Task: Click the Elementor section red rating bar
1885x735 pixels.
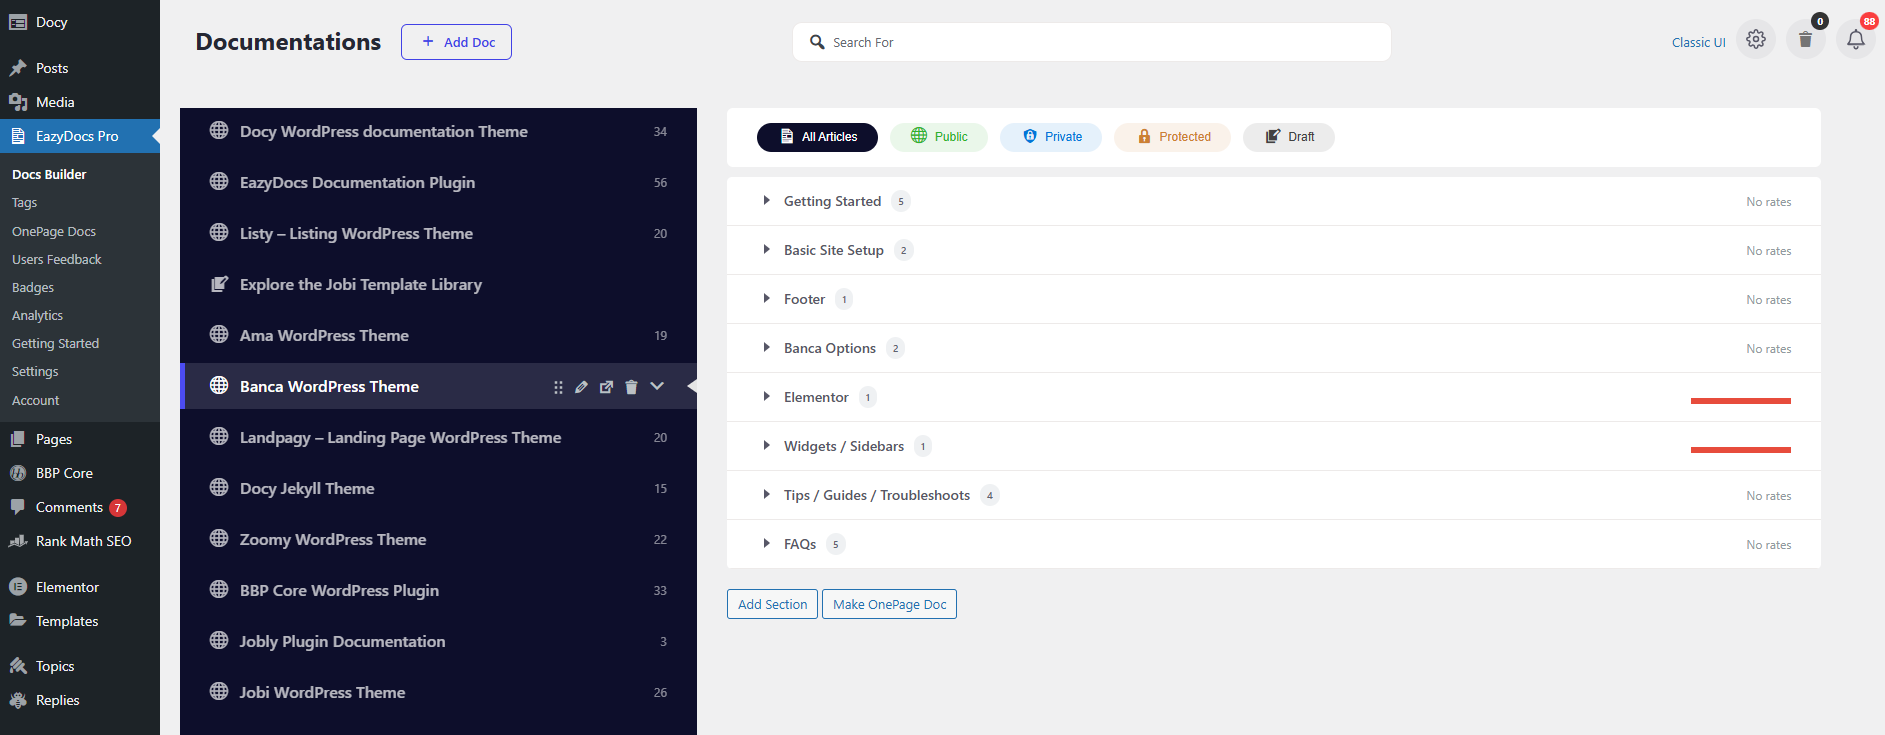Action: coord(1740,401)
